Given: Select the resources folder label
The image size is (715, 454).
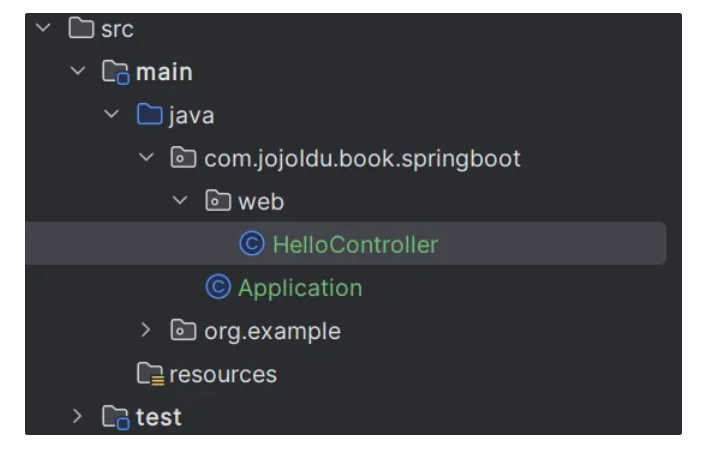Looking at the screenshot, I should pos(223,375).
